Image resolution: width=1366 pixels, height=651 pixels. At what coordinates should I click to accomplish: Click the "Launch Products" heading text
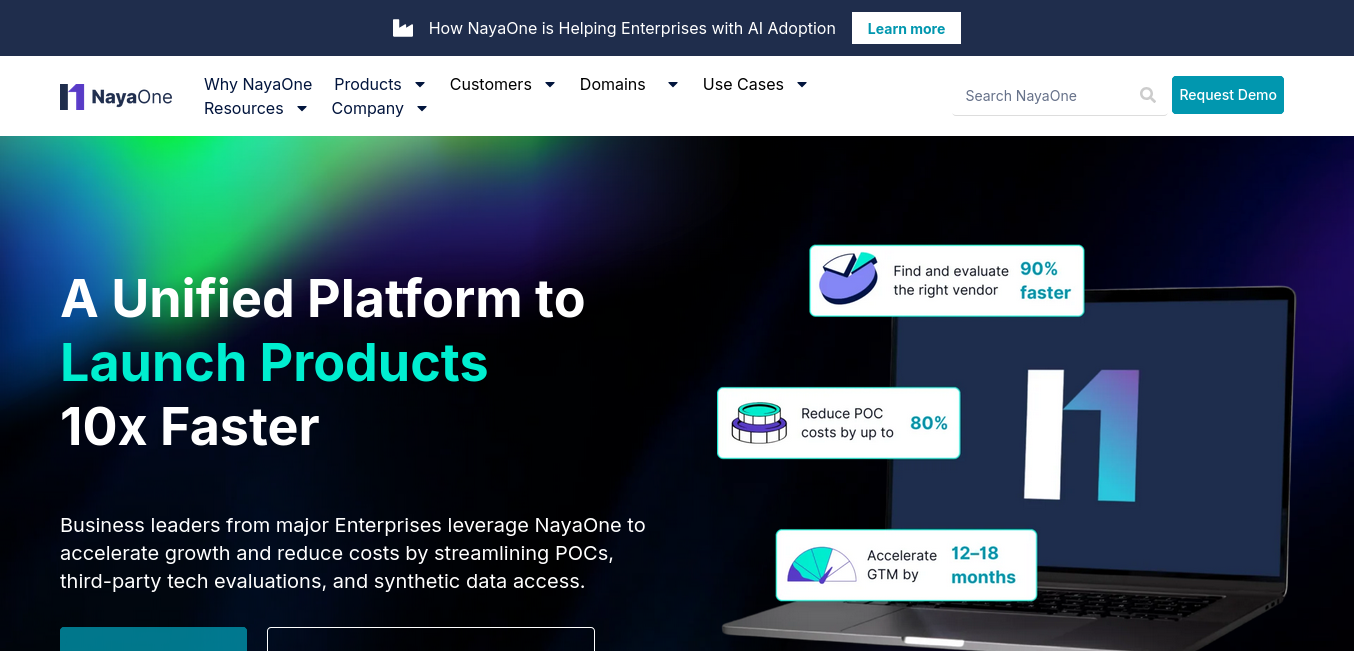pyautogui.click(x=274, y=362)
